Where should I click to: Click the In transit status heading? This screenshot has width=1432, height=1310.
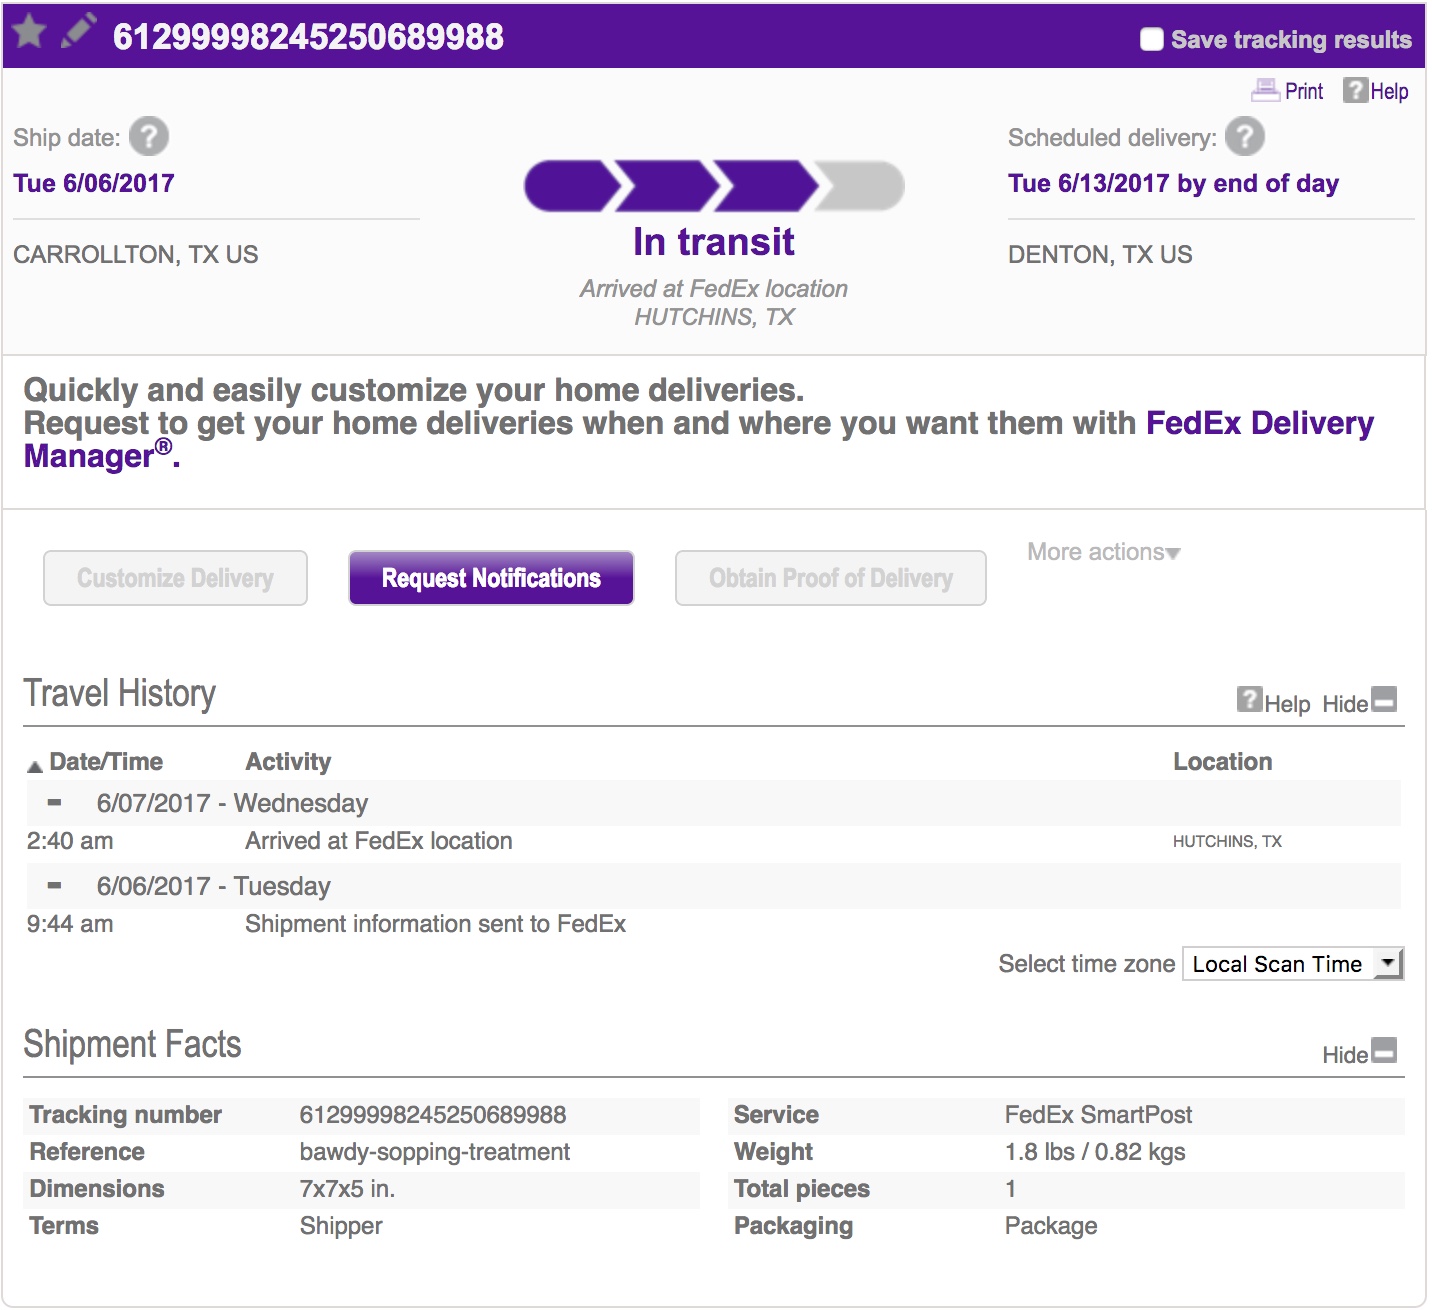714,241
